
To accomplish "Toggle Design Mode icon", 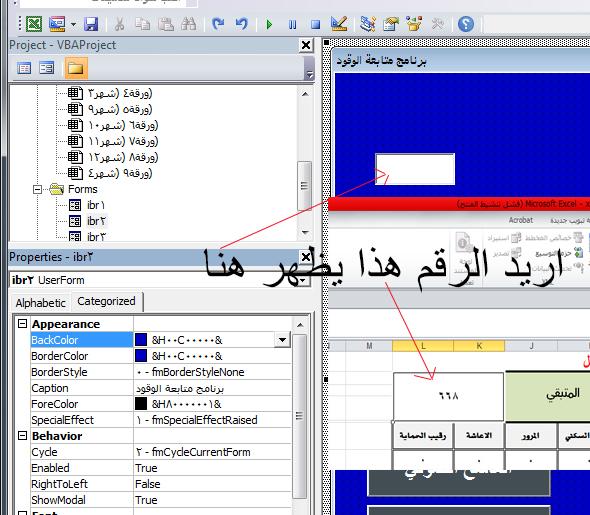I will click(x=339, y=24).
